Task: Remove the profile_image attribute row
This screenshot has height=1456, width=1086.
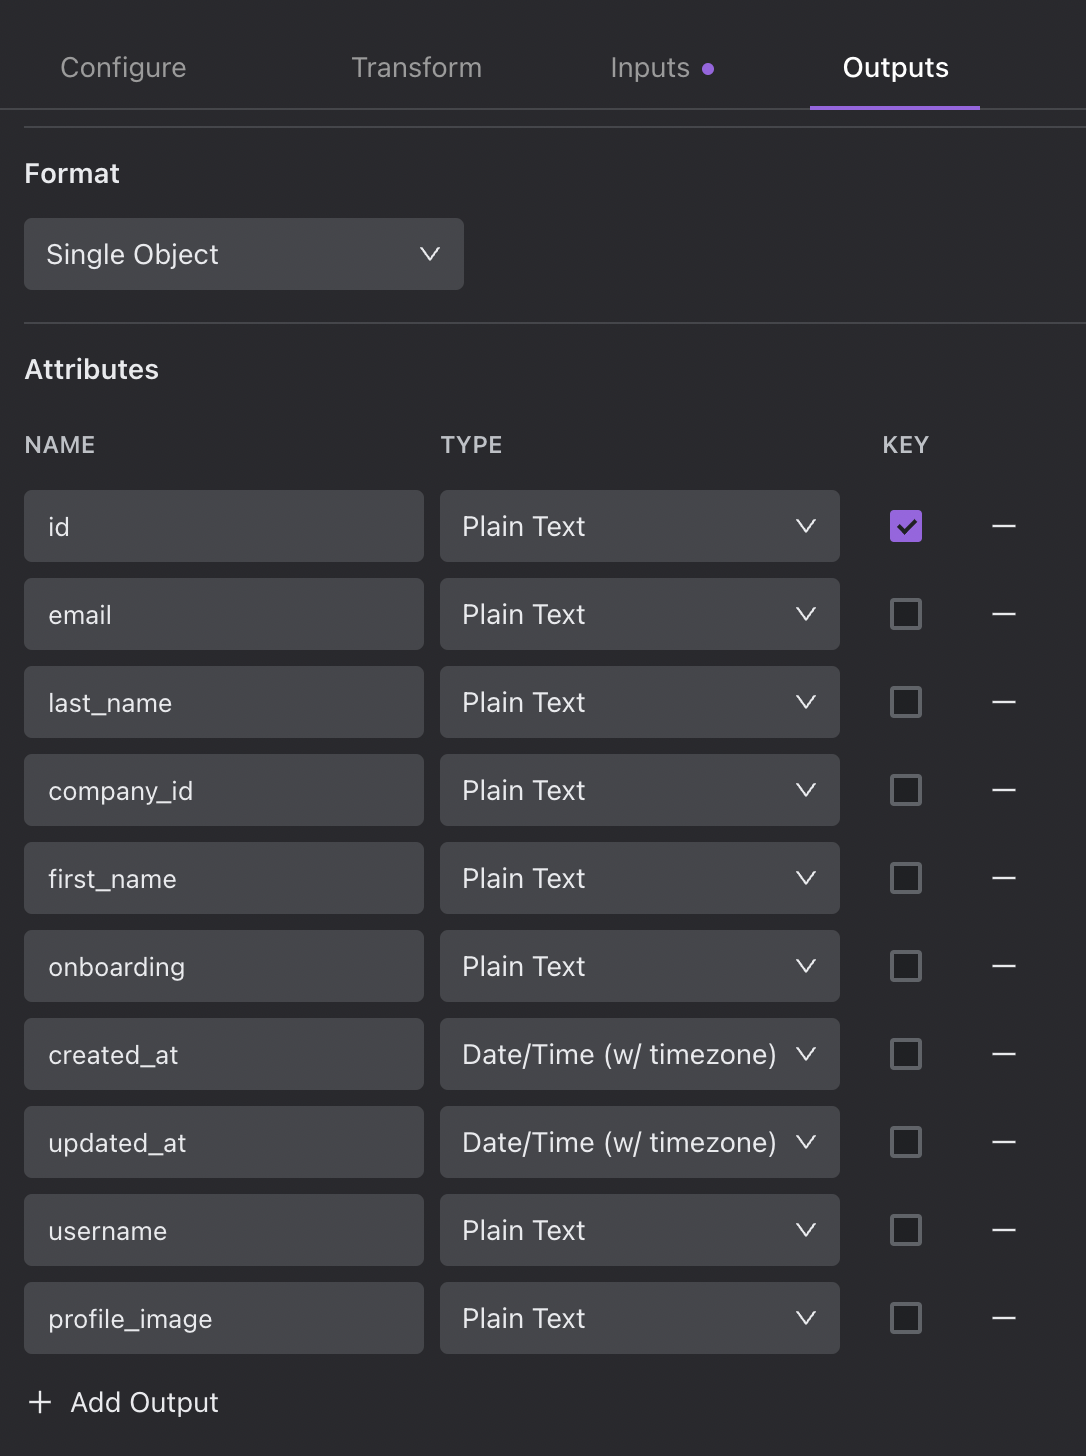Action: (1003, 1318)
